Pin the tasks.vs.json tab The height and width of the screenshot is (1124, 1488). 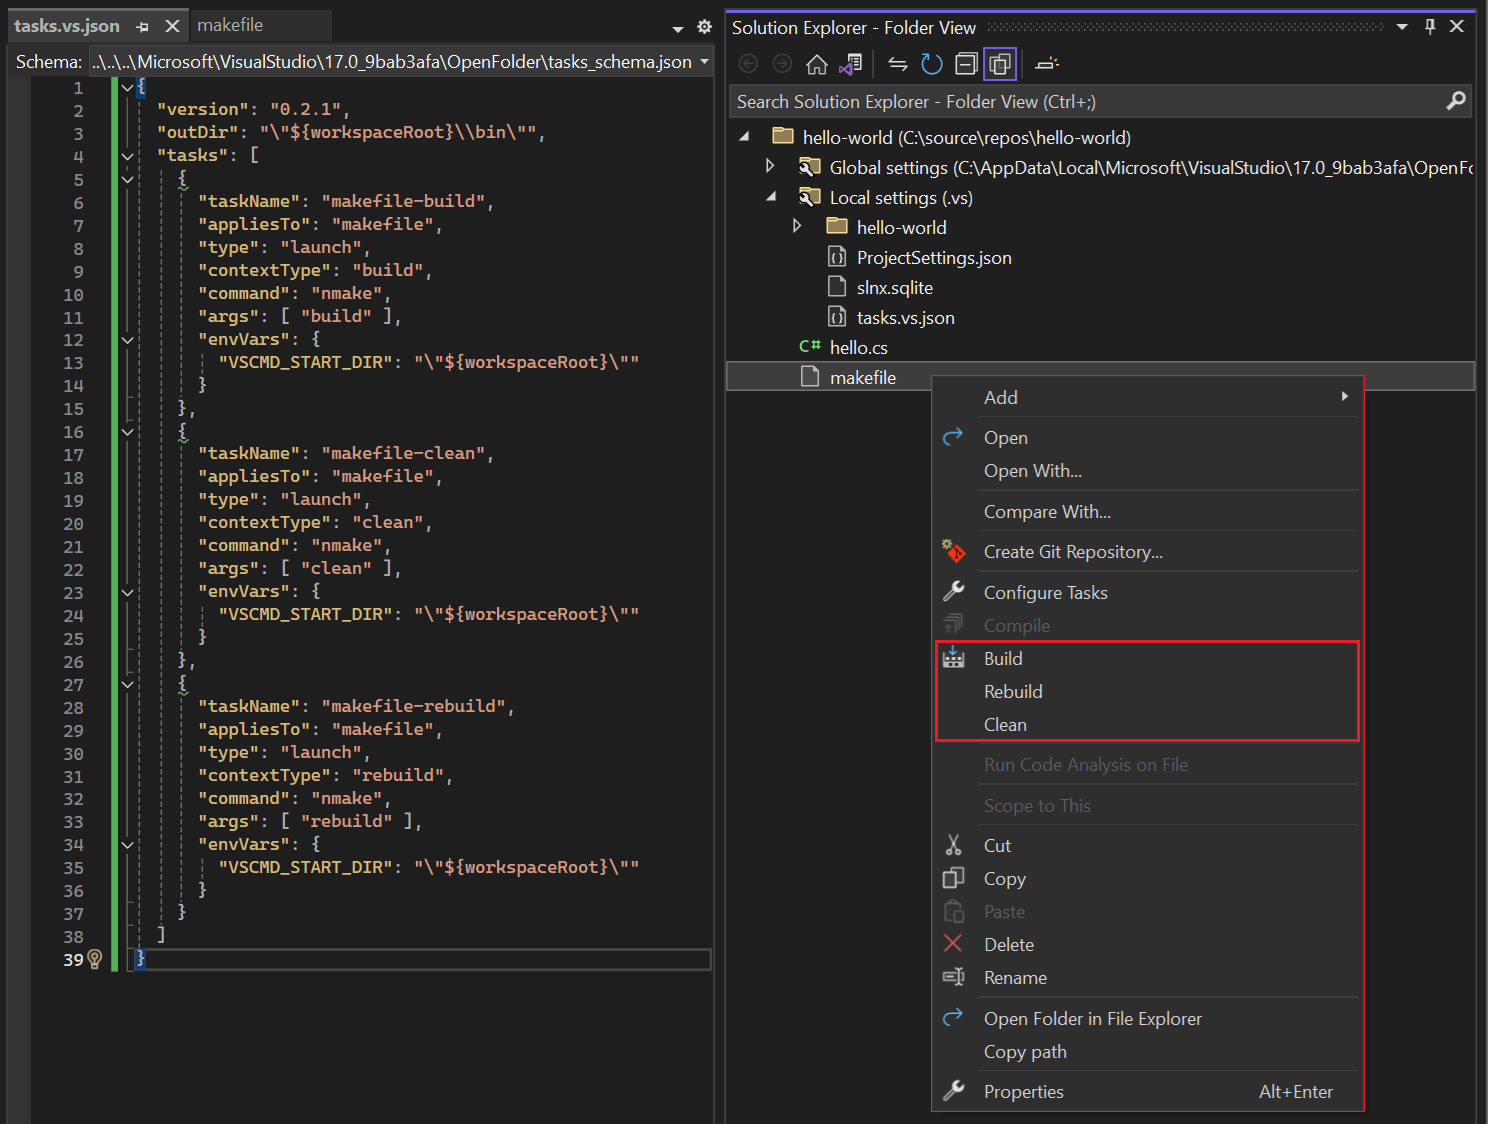click(x=143, y=27)
